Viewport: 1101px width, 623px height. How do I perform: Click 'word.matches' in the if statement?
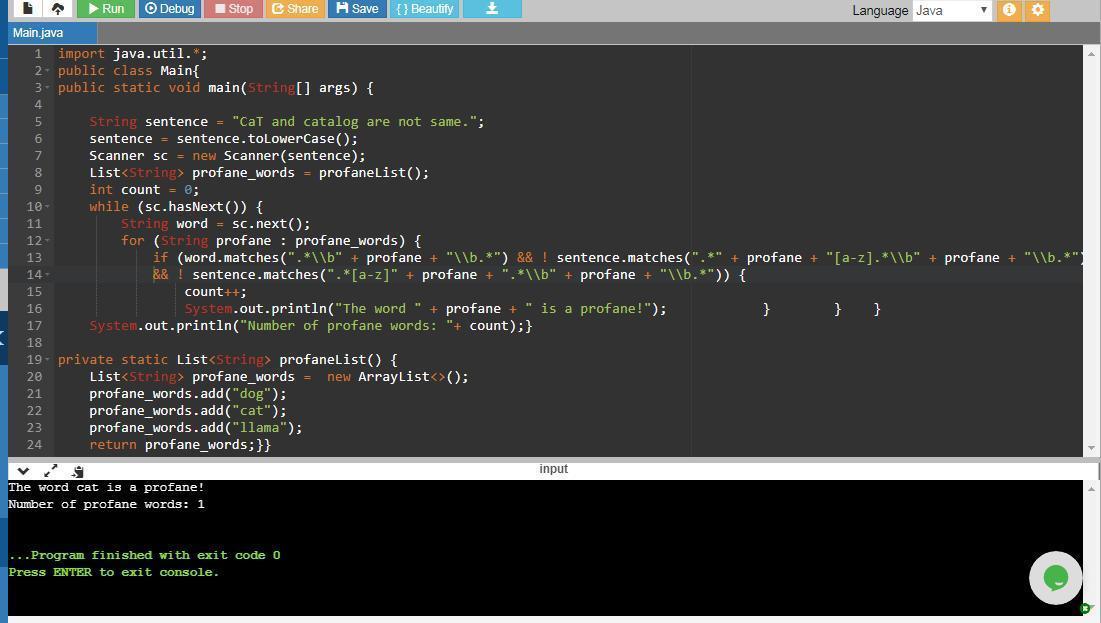232,258
